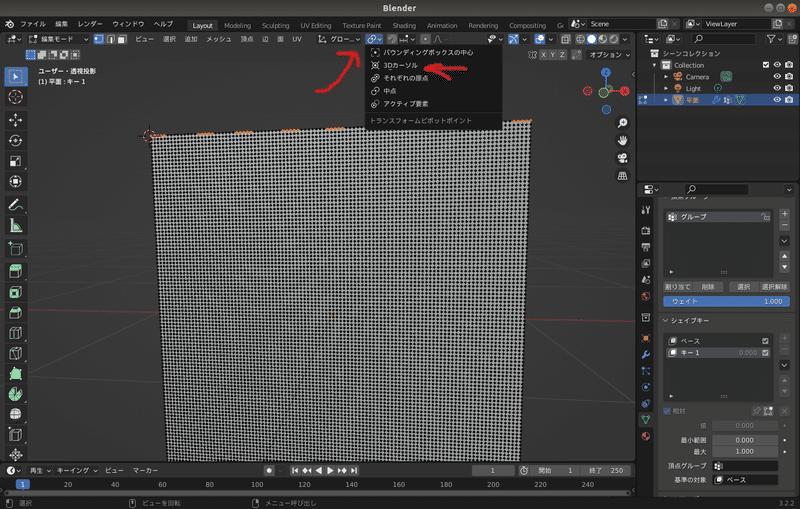Open オプション dropdown
Viewport: 800px width, 509px height.
point(609,55)
